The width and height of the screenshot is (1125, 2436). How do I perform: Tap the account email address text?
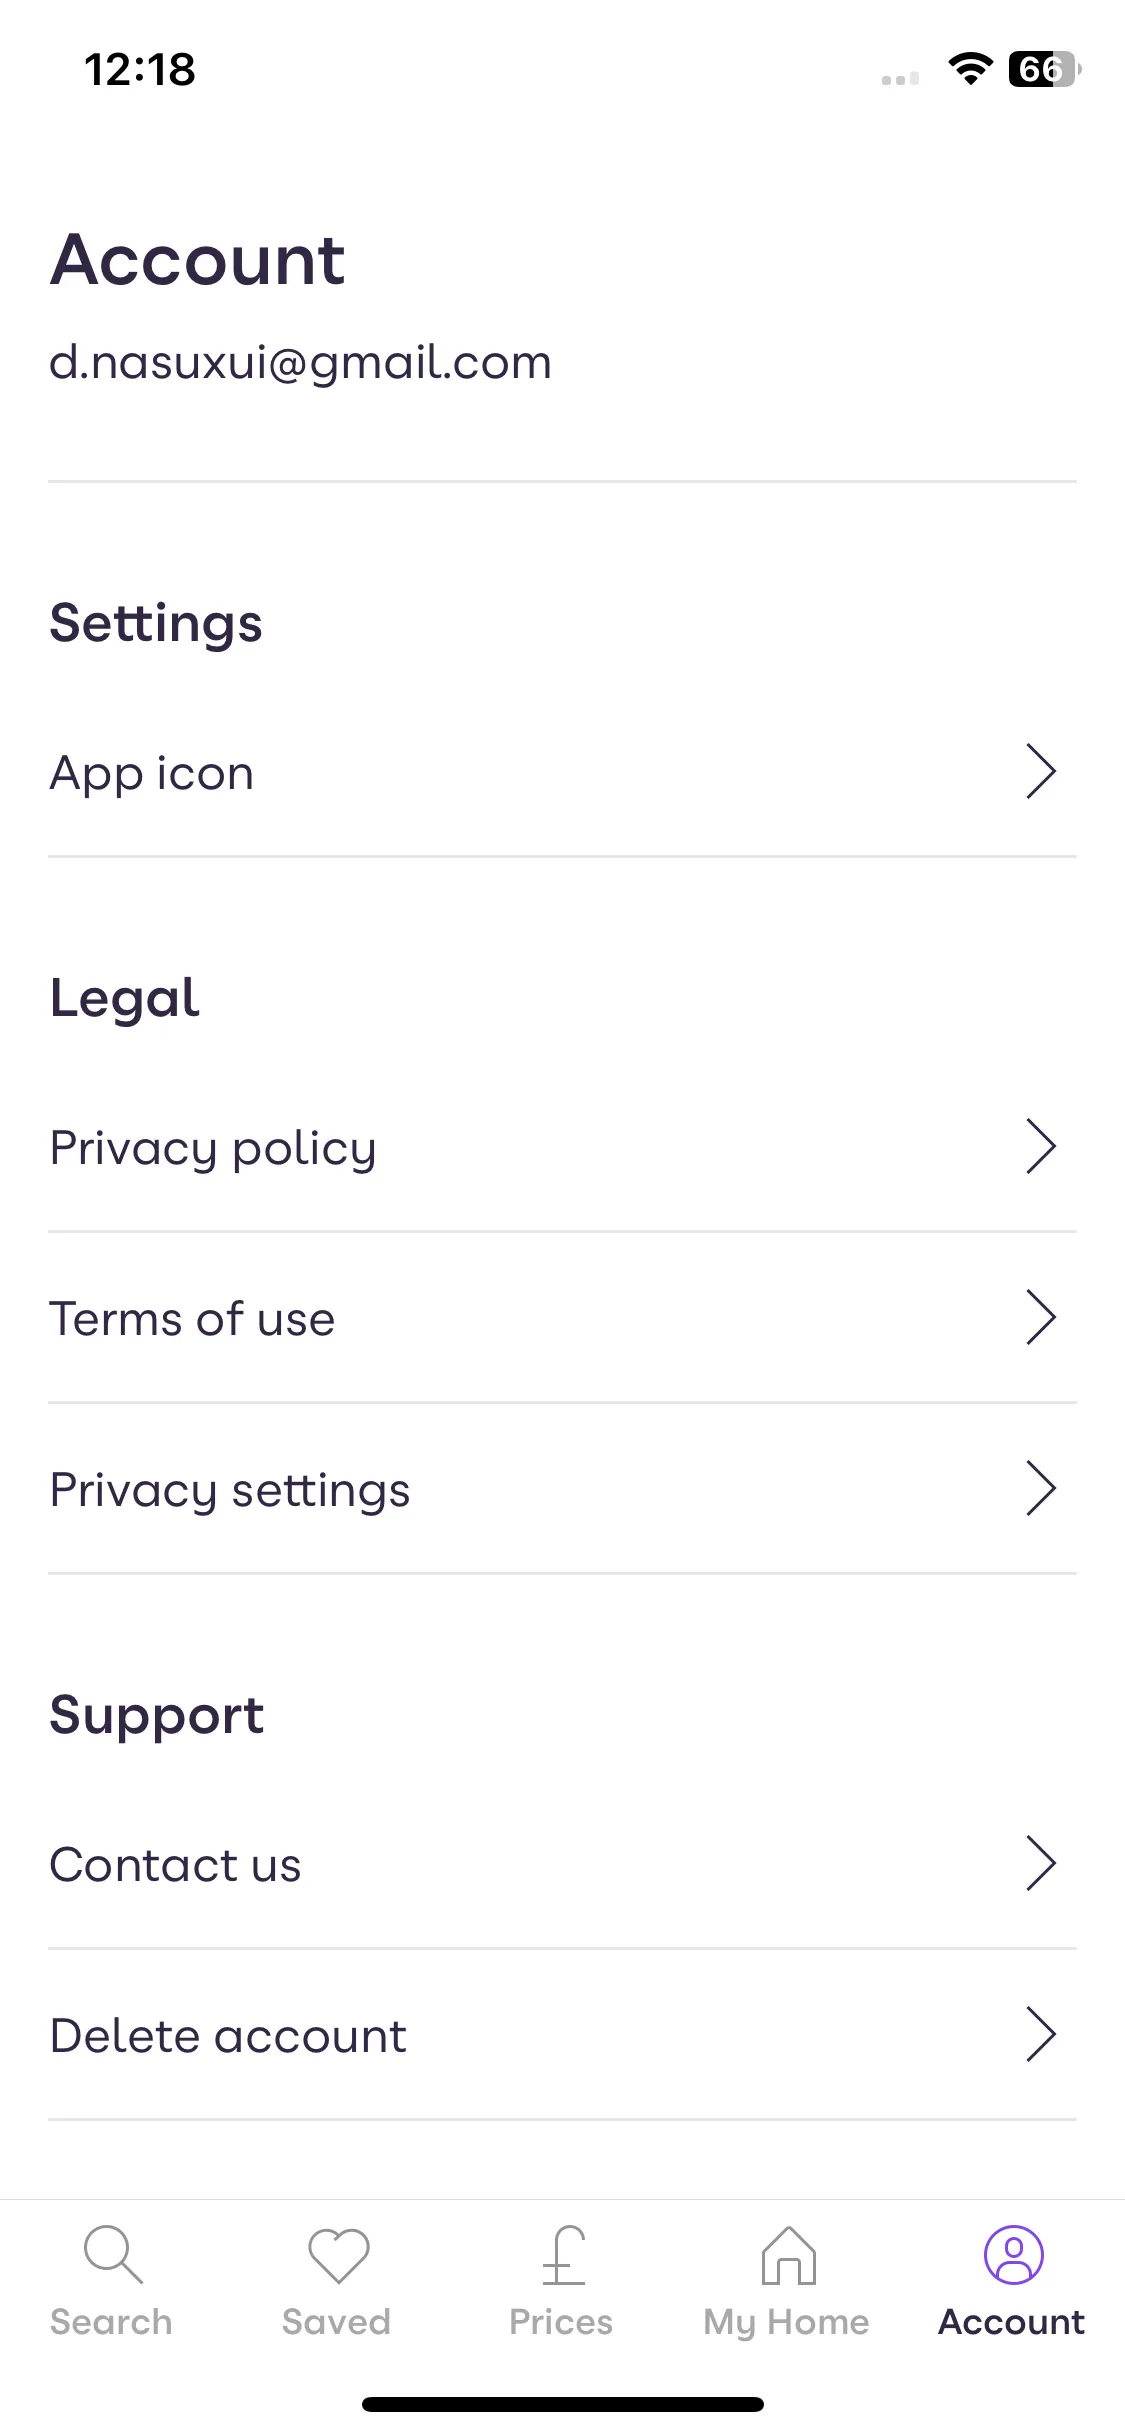click(301, 362)
